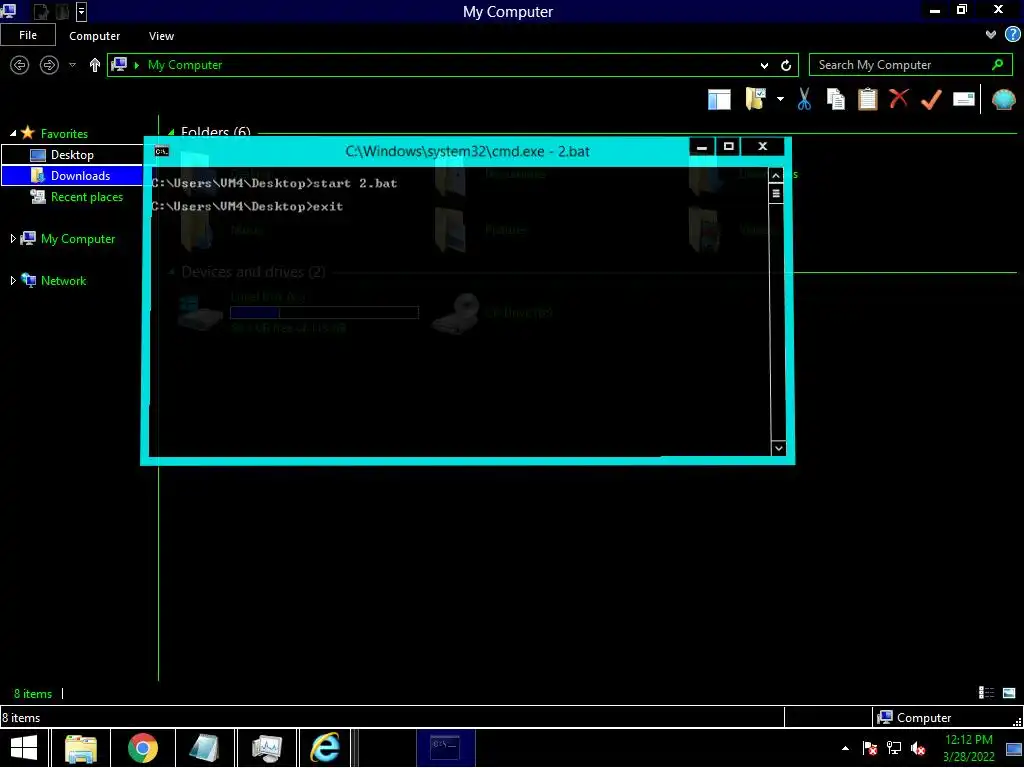Paste using the clipboard icon
This screenshot has width=1024, height=768.
click(x=867, y=99)
